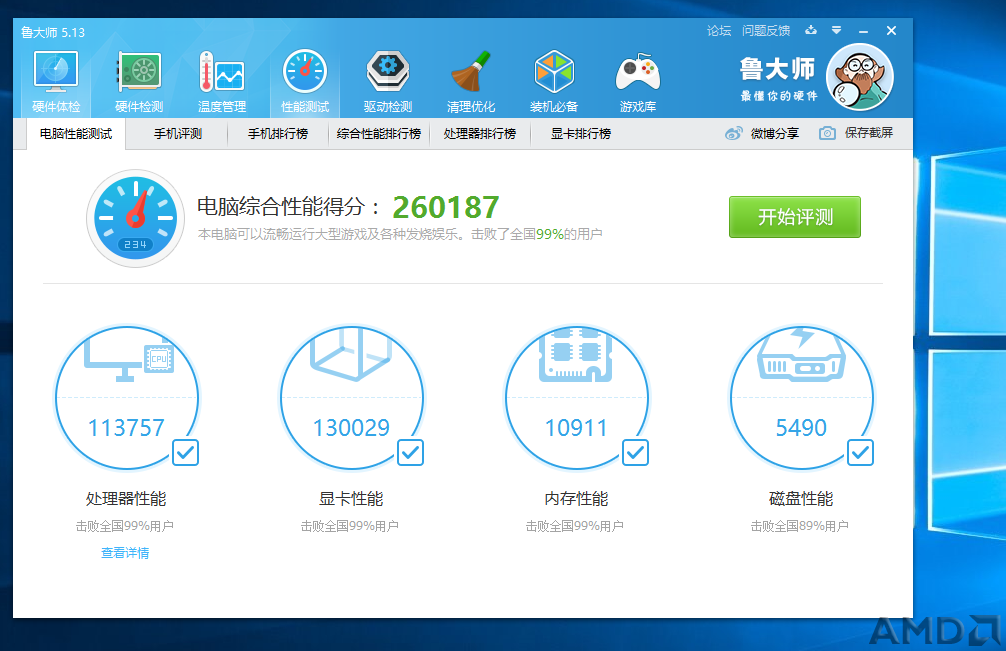Click the camera screenshot icon

(x=827, y=133)
